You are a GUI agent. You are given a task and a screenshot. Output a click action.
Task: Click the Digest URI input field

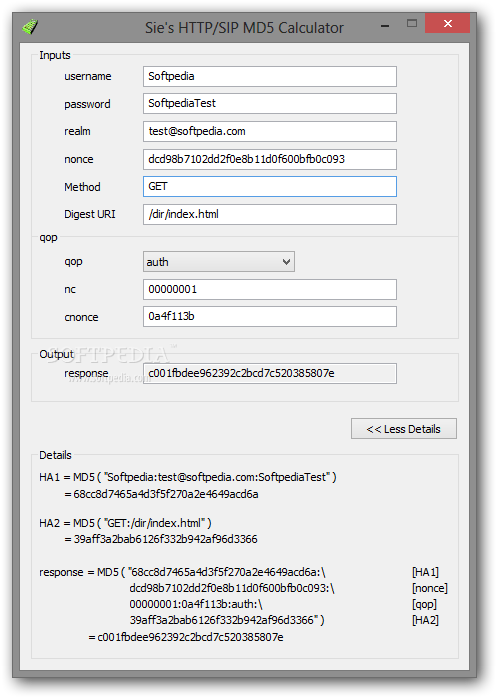(269, 215)
